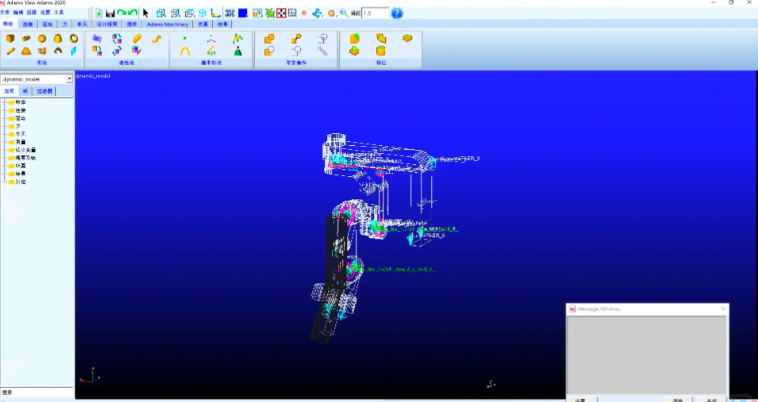The height and width of the screenshot is (402, 758).
Task: Expand the last folder in model tree
Action: click(x=5, y=182)
